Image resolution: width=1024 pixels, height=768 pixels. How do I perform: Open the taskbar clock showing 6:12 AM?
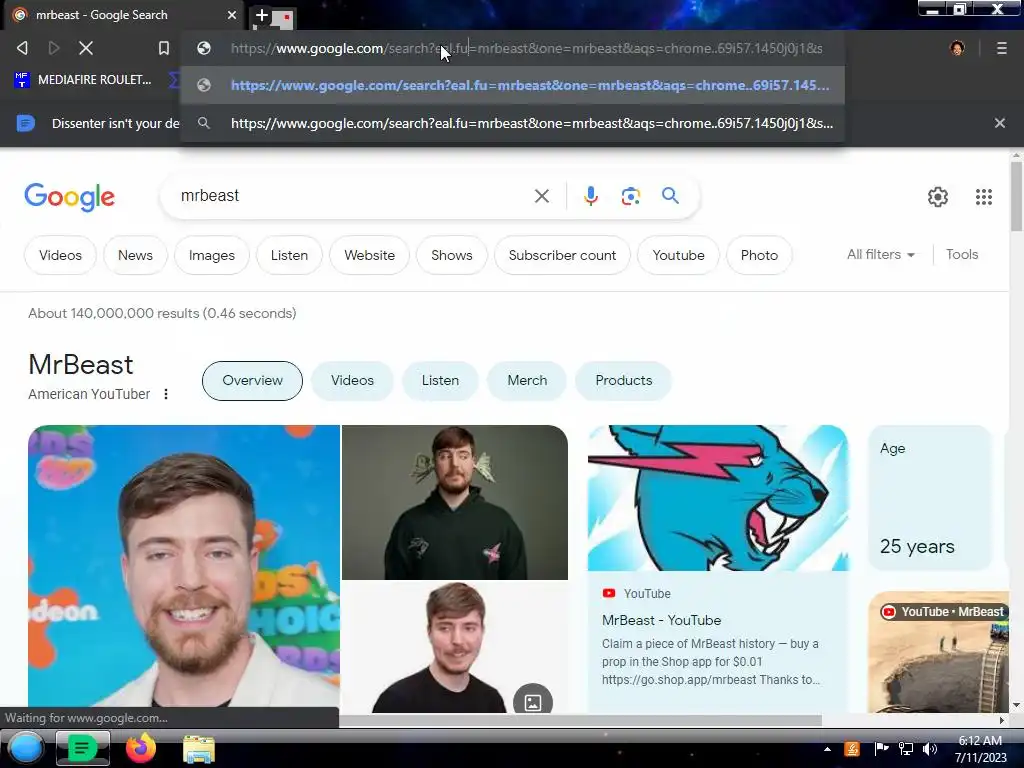tap(980, 749)
